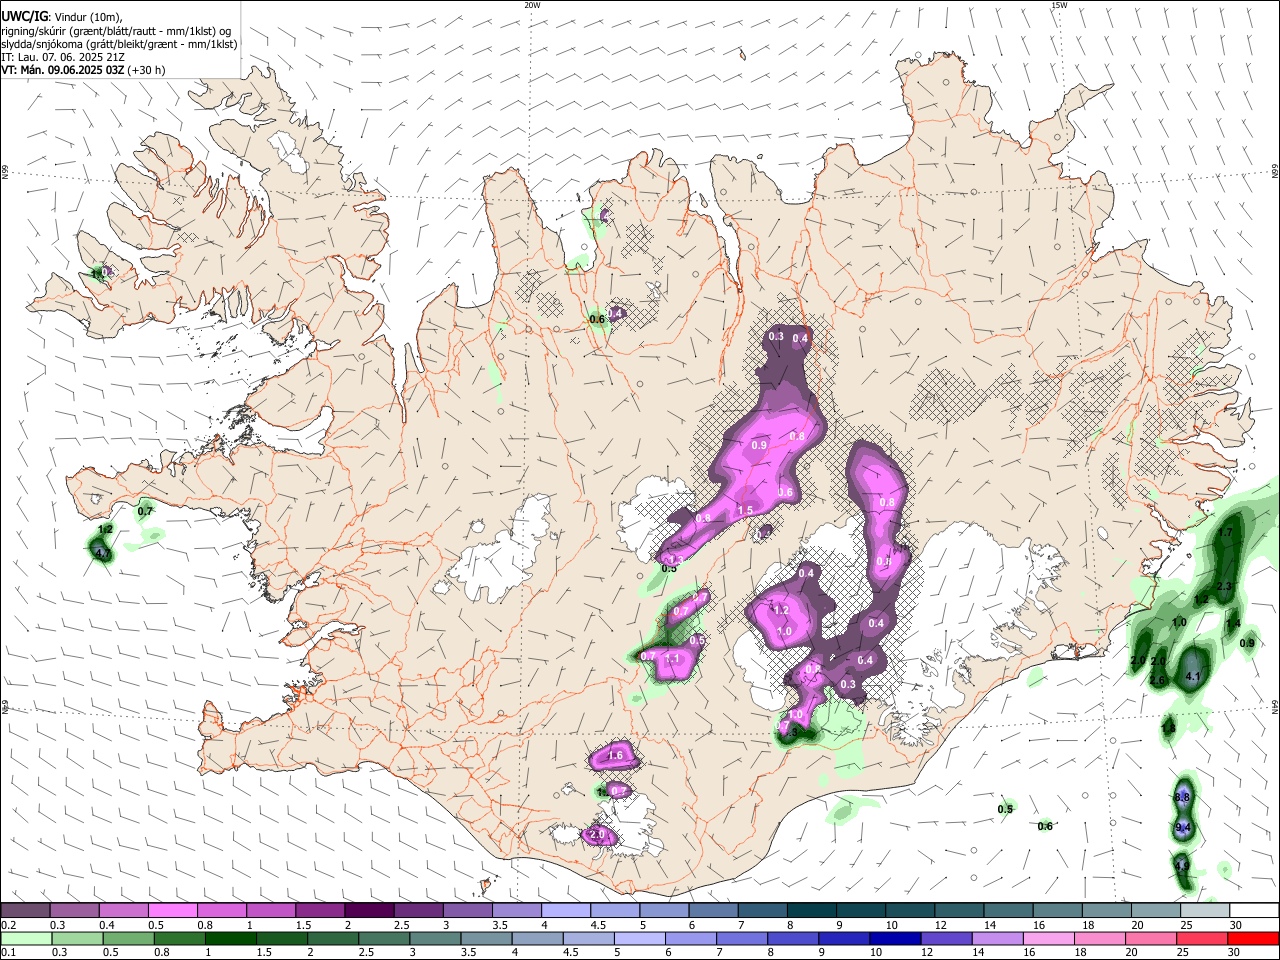Click the 4.1 precipitation value off east coast
The image size is (1280, 960).
click(1192, 677)
